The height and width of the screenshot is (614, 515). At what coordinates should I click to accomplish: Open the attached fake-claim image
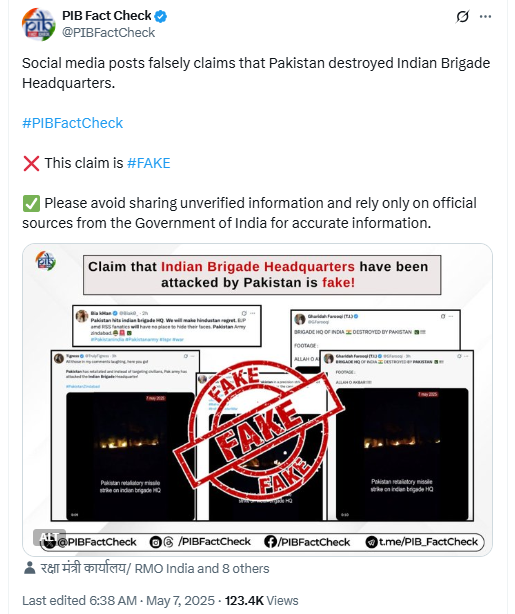click(257, 399)
